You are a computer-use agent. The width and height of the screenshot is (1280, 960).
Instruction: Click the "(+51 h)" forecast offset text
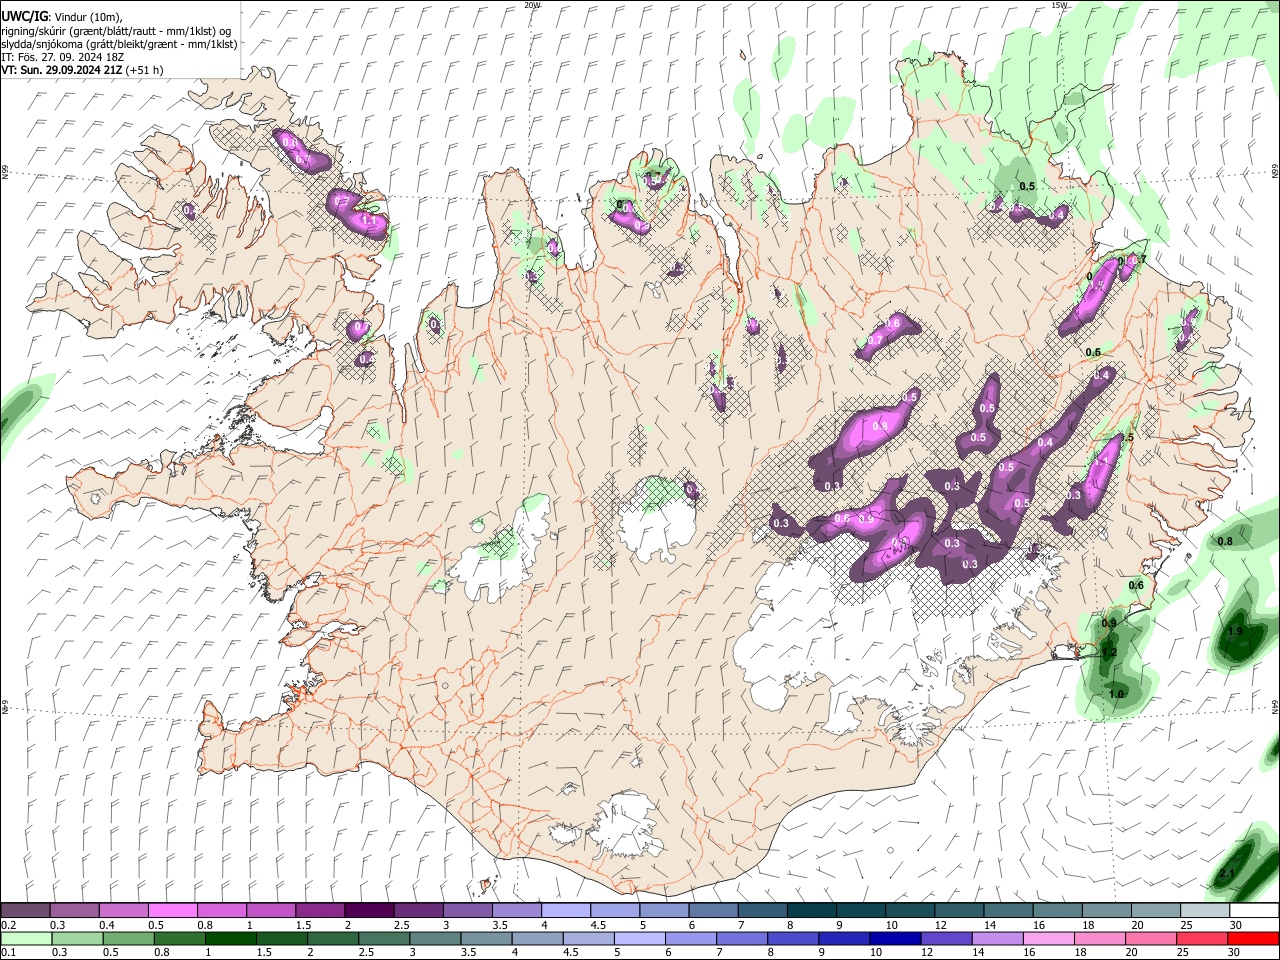(x=145, y=70)
